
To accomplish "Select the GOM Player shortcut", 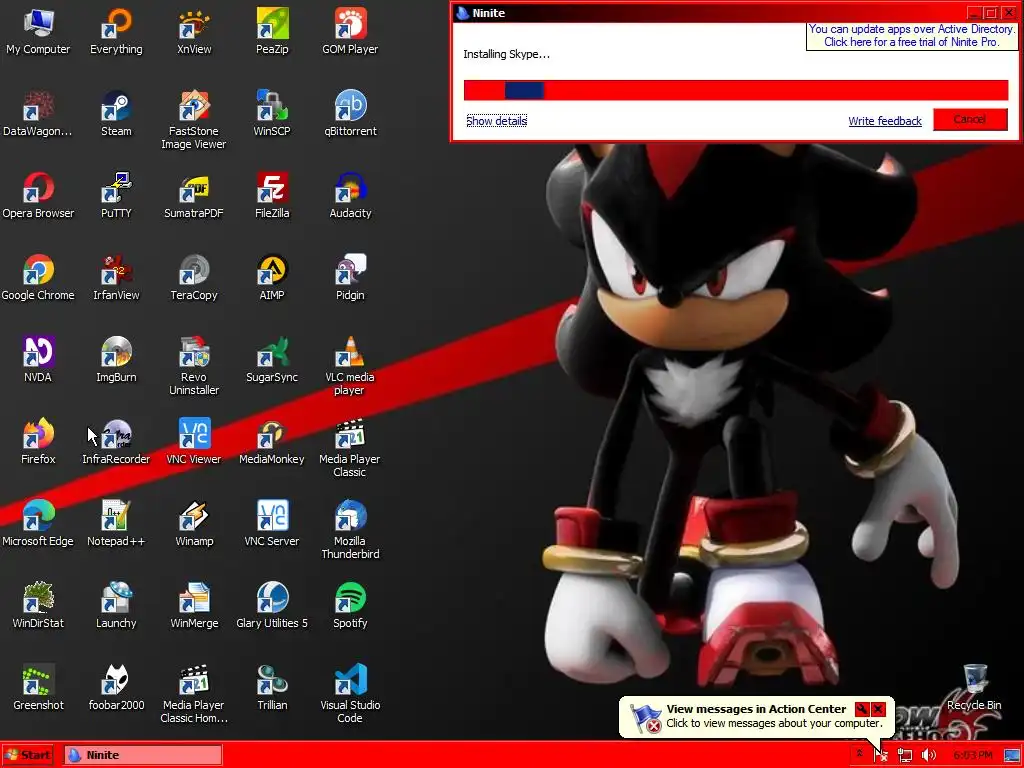I will [350, 31].
